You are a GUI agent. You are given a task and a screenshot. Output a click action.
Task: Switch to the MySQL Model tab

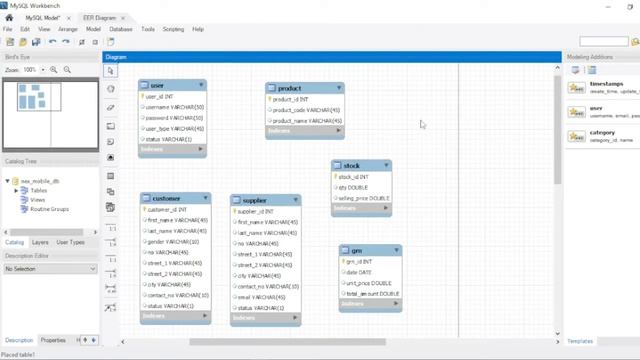[x=42, y=18]
